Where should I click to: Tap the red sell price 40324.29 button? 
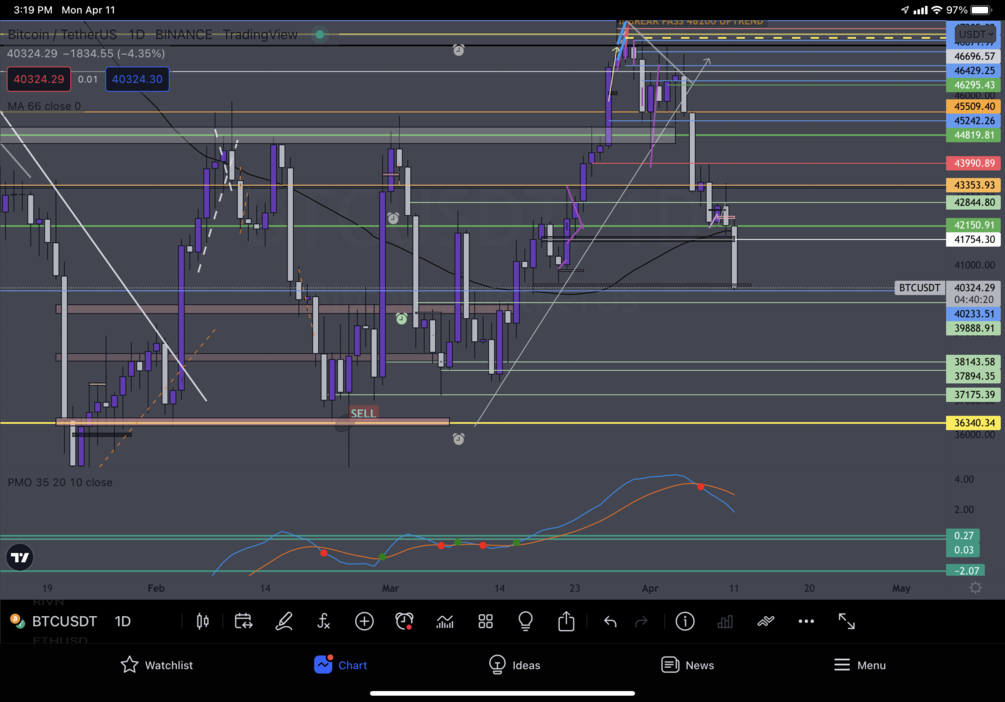point(38,79)
